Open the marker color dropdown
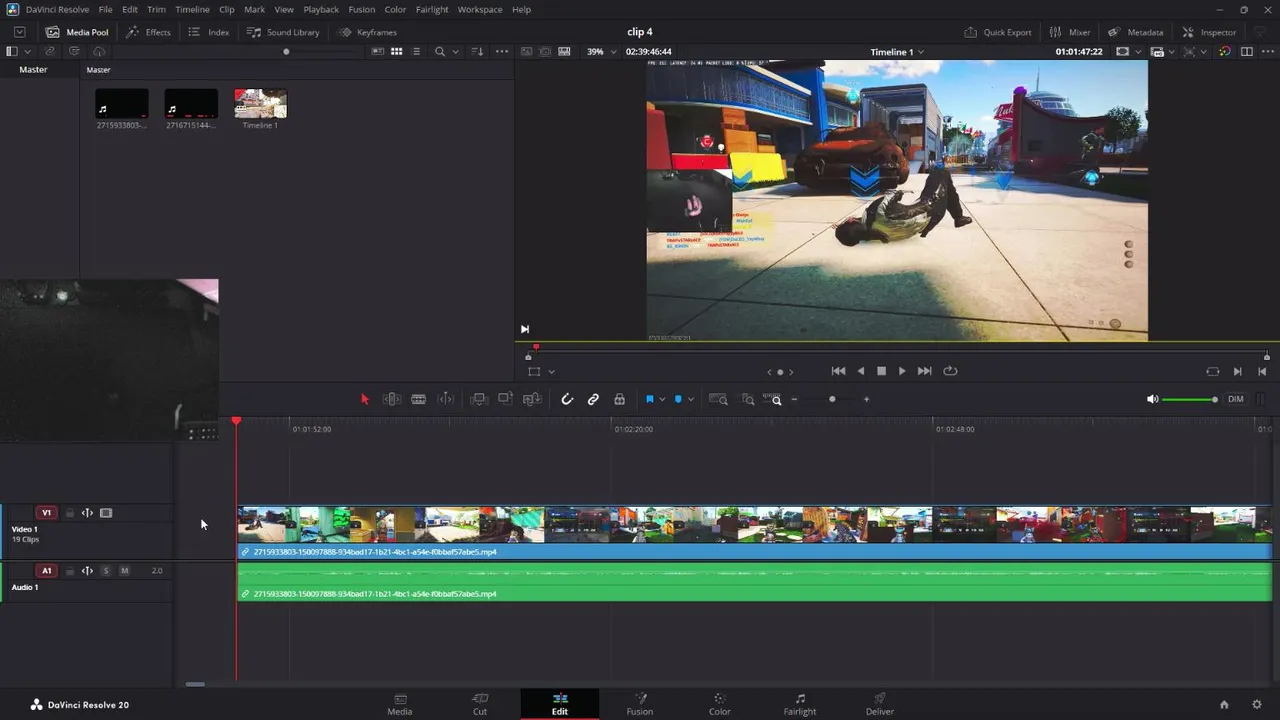 point(691,400)
